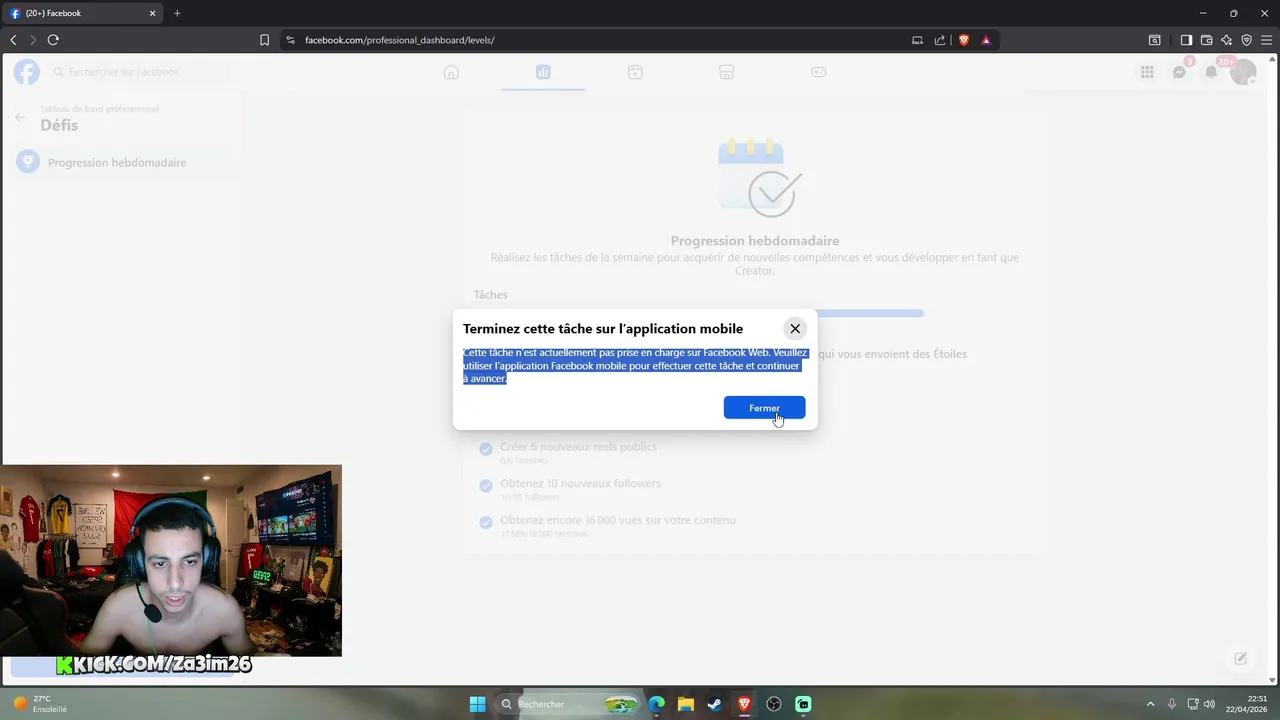Click the Tableau de bord professionnel link
This screenshot has height=720, width=1280.
click(x=99, y=108)
